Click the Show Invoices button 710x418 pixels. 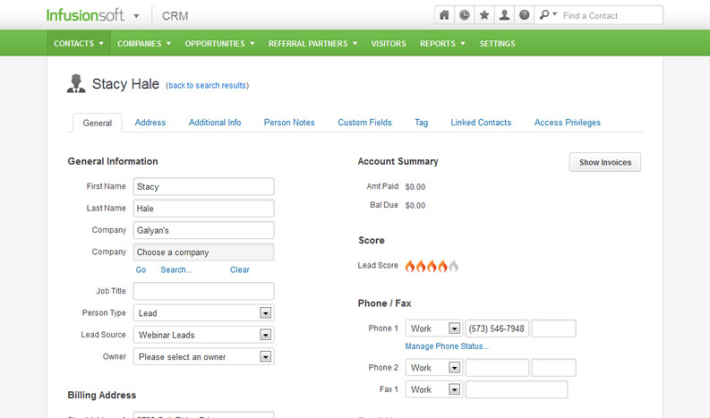pyautogui.click(x=605, y=162)
